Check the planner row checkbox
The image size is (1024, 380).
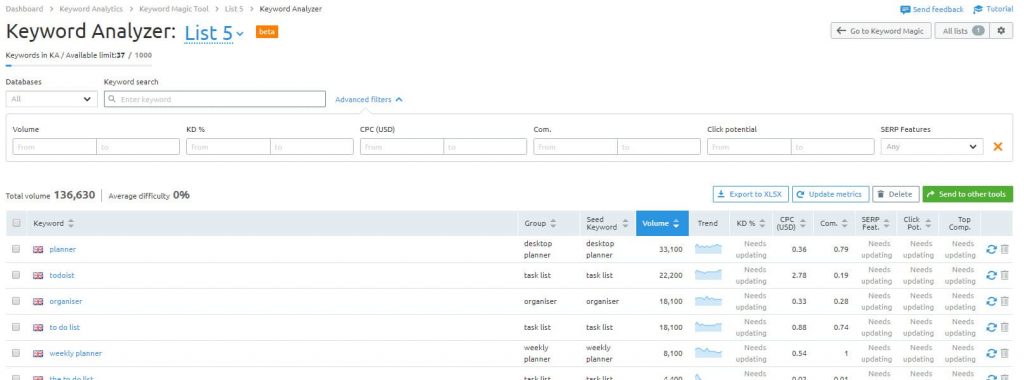[x=16, y=249]
